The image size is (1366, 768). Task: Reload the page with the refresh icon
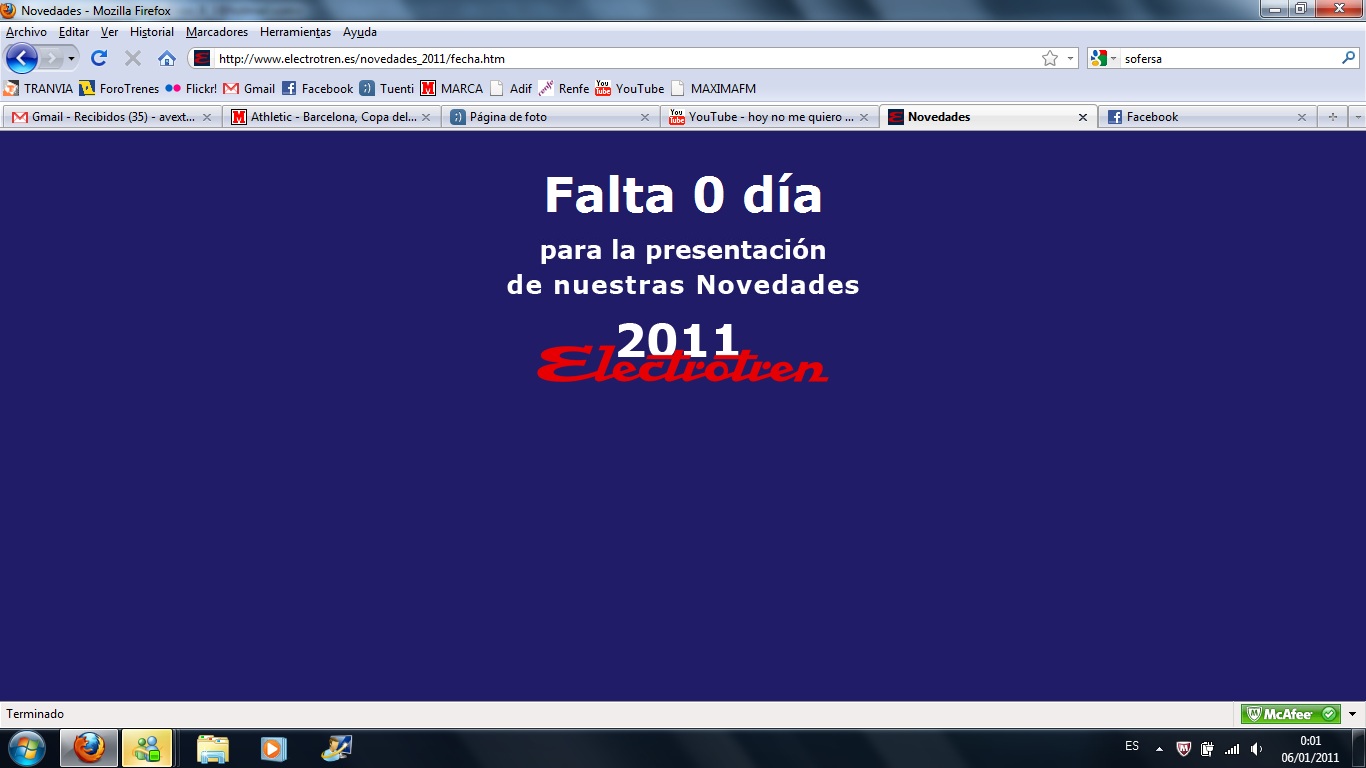pyautogui.click(x=99, y=58)
